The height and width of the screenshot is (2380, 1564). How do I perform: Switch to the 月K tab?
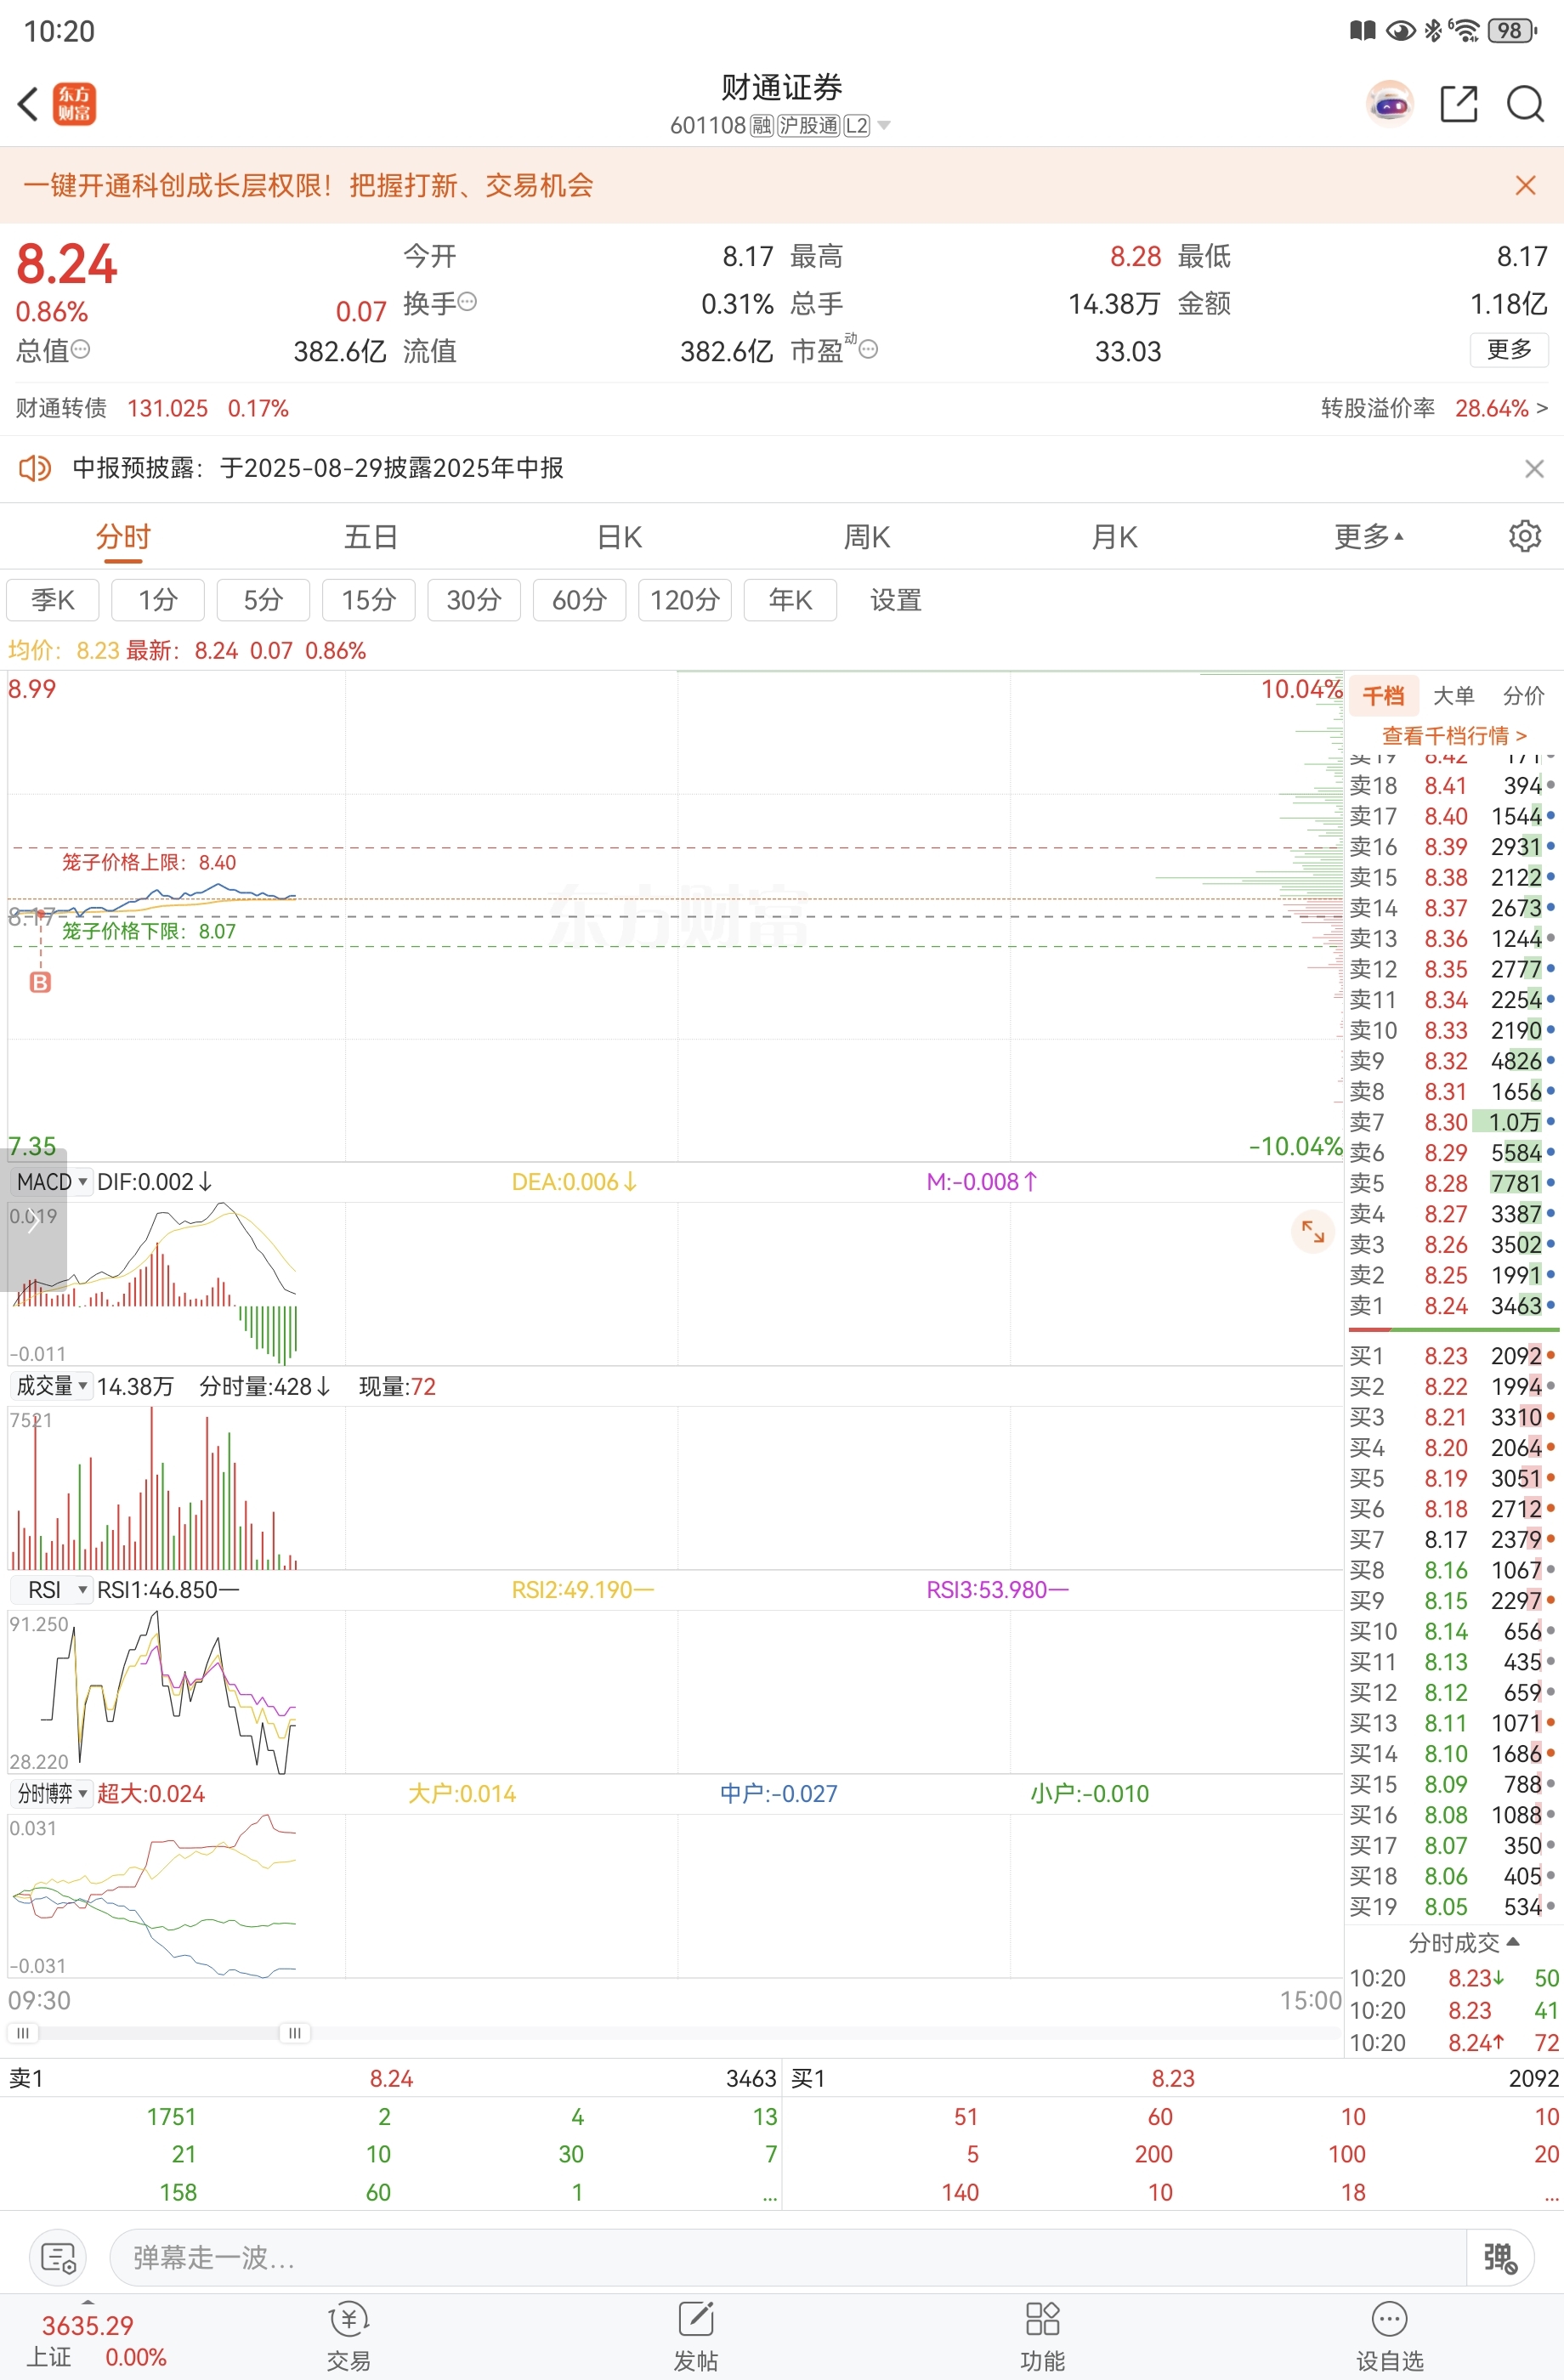click(x=1115, y=537)
